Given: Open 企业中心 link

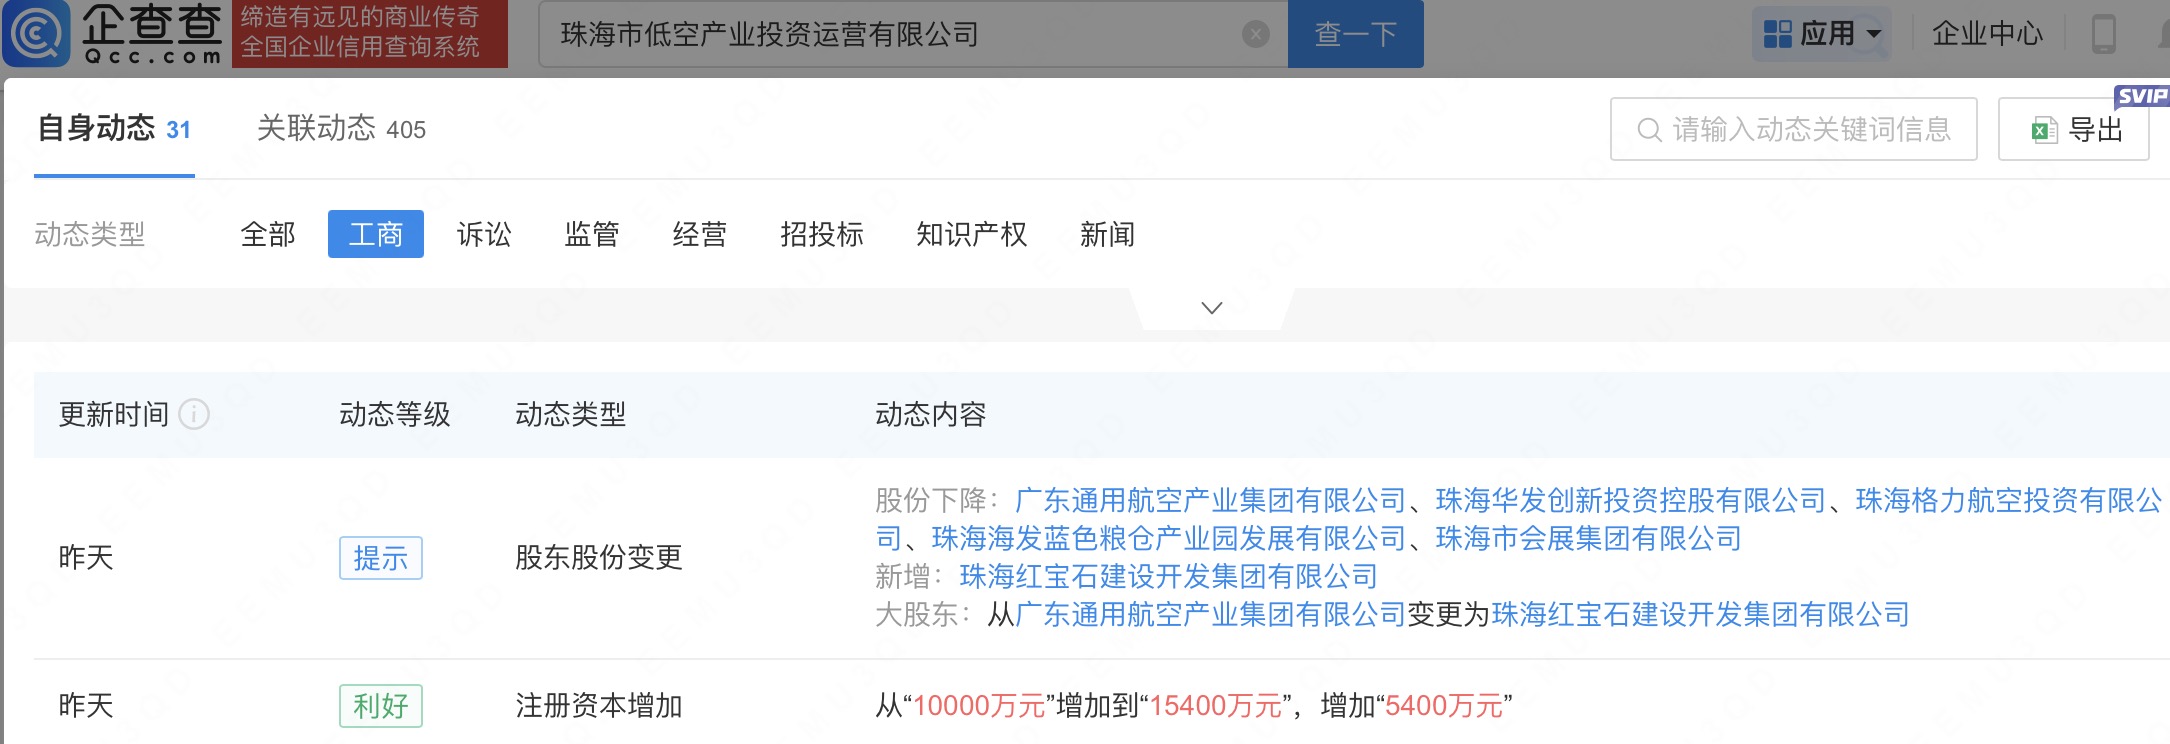Looking at the screenshot, I should [x=1987, y=34].
